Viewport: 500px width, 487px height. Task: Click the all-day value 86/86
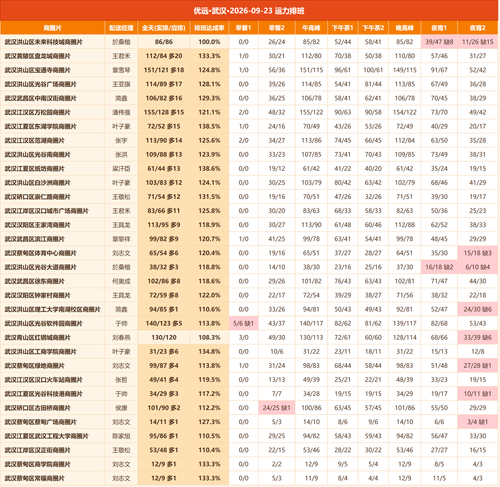tap(164, 42)
